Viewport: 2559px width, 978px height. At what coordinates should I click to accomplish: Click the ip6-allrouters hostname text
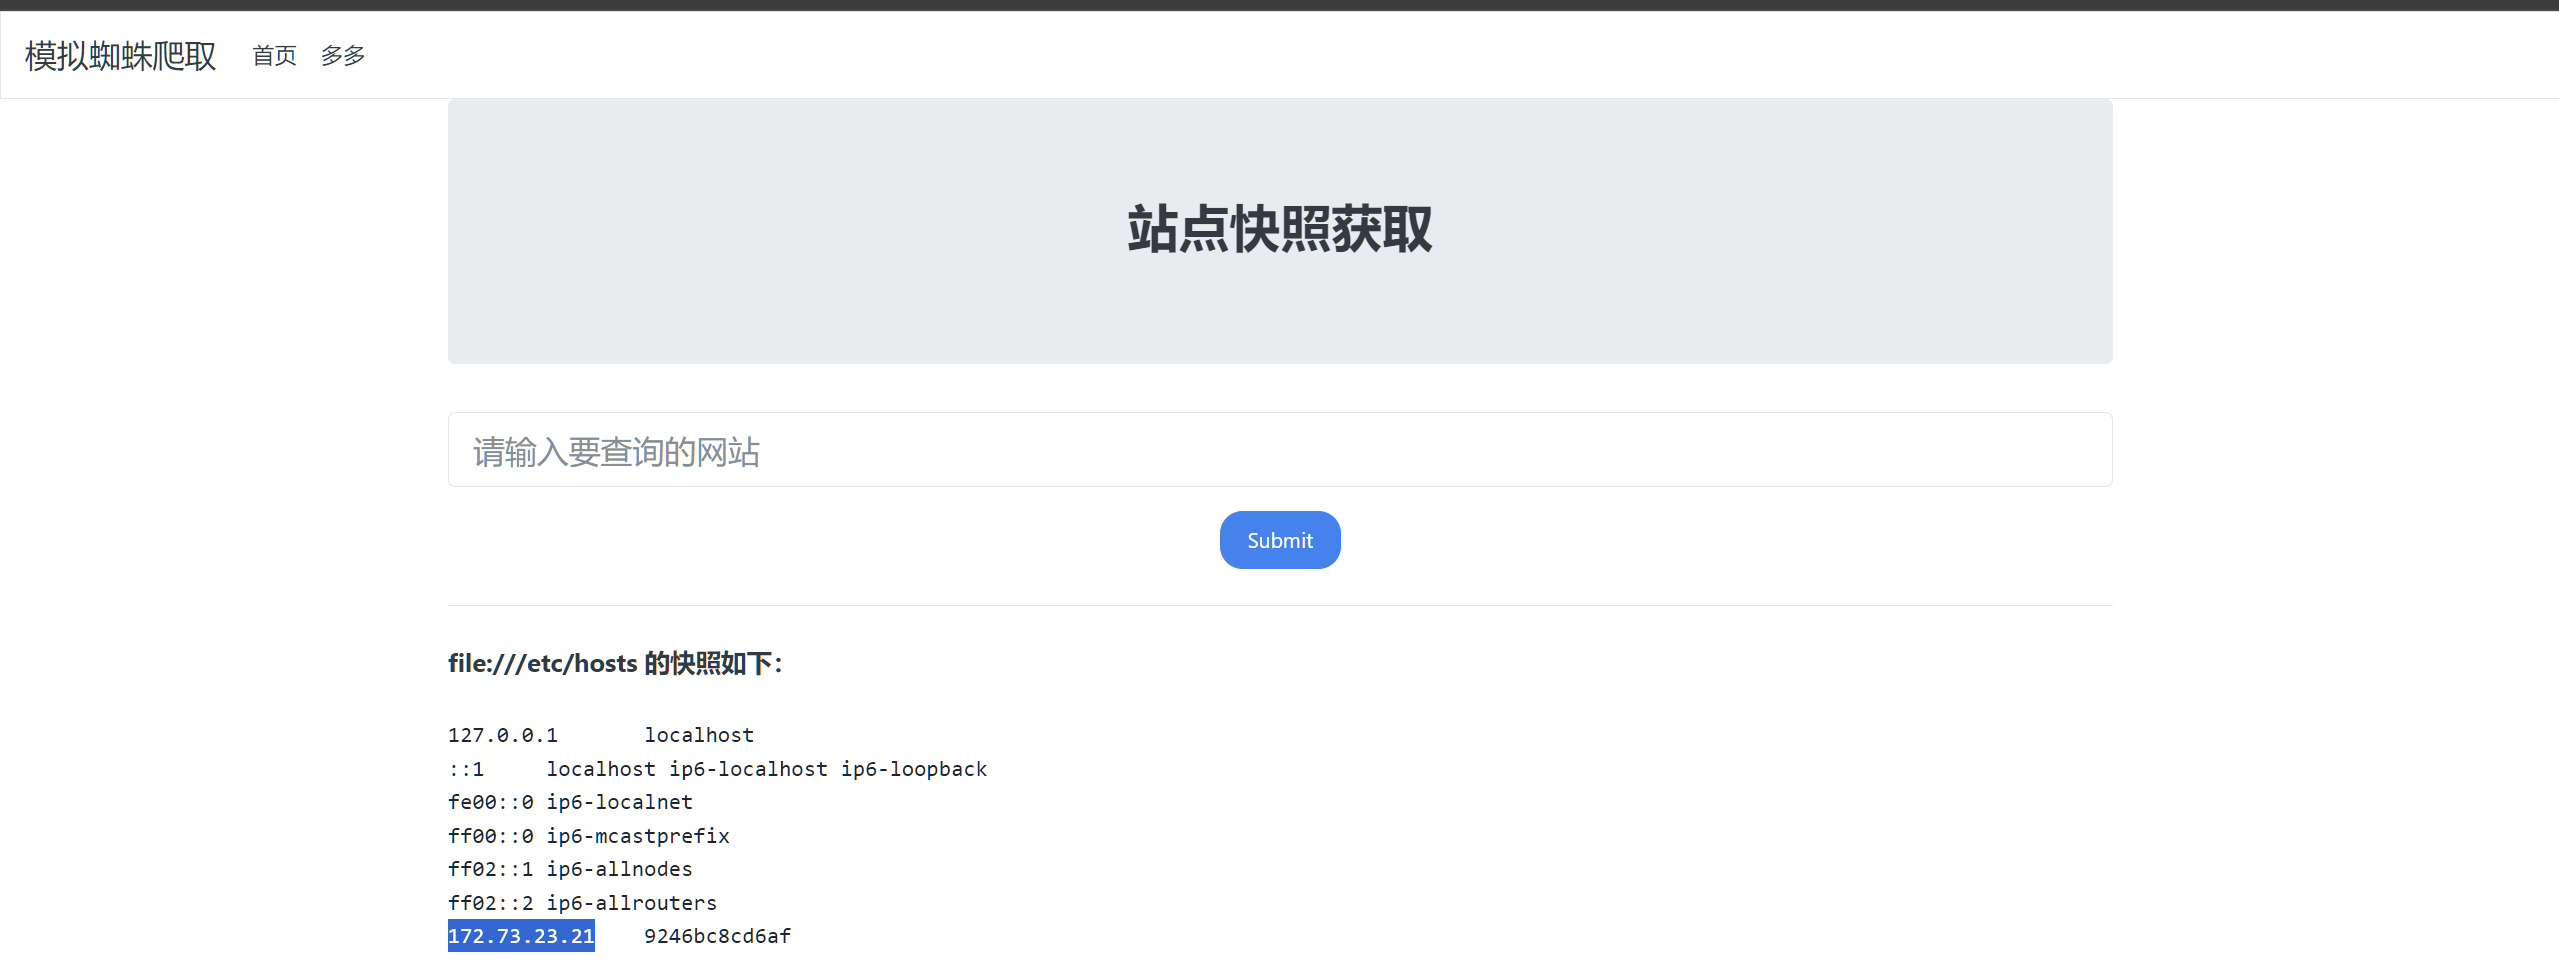[631, 904]
